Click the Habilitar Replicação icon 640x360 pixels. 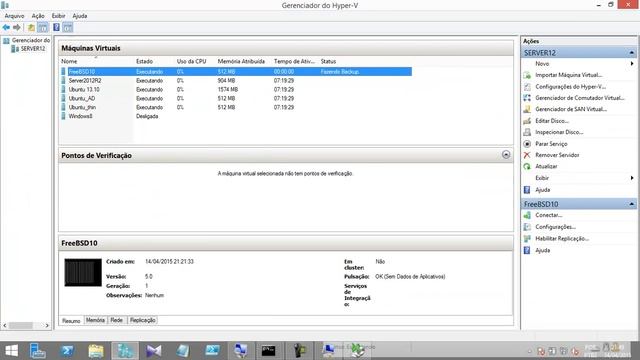click(527, 238)
